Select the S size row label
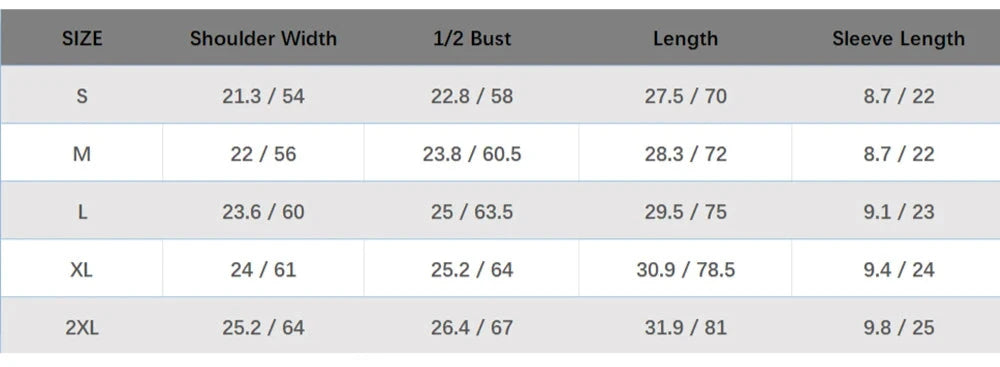Screen dimensions: 1000x367 pyautogui.click(x=82, y=96)
